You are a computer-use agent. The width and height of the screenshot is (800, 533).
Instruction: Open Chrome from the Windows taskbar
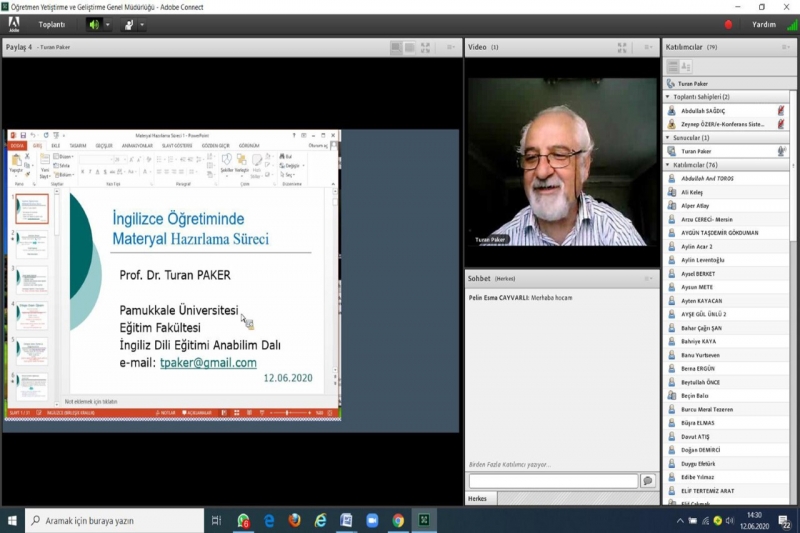(398, 520)
